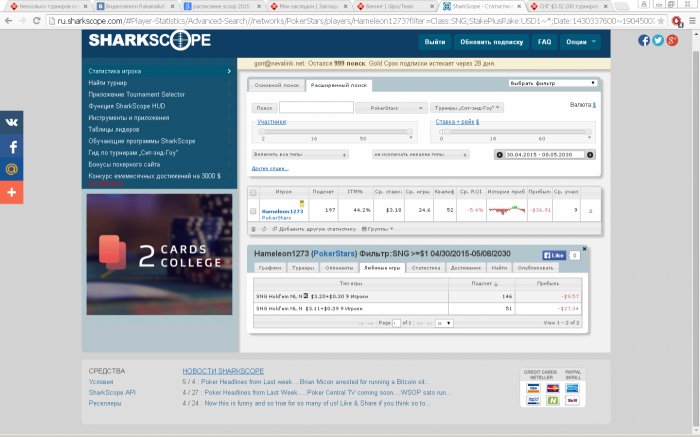The height and width of the screenshot is (437, 700).
Task: Open the 'Выбрать фильтр' dropdown
Action: [x=553, y=83]
